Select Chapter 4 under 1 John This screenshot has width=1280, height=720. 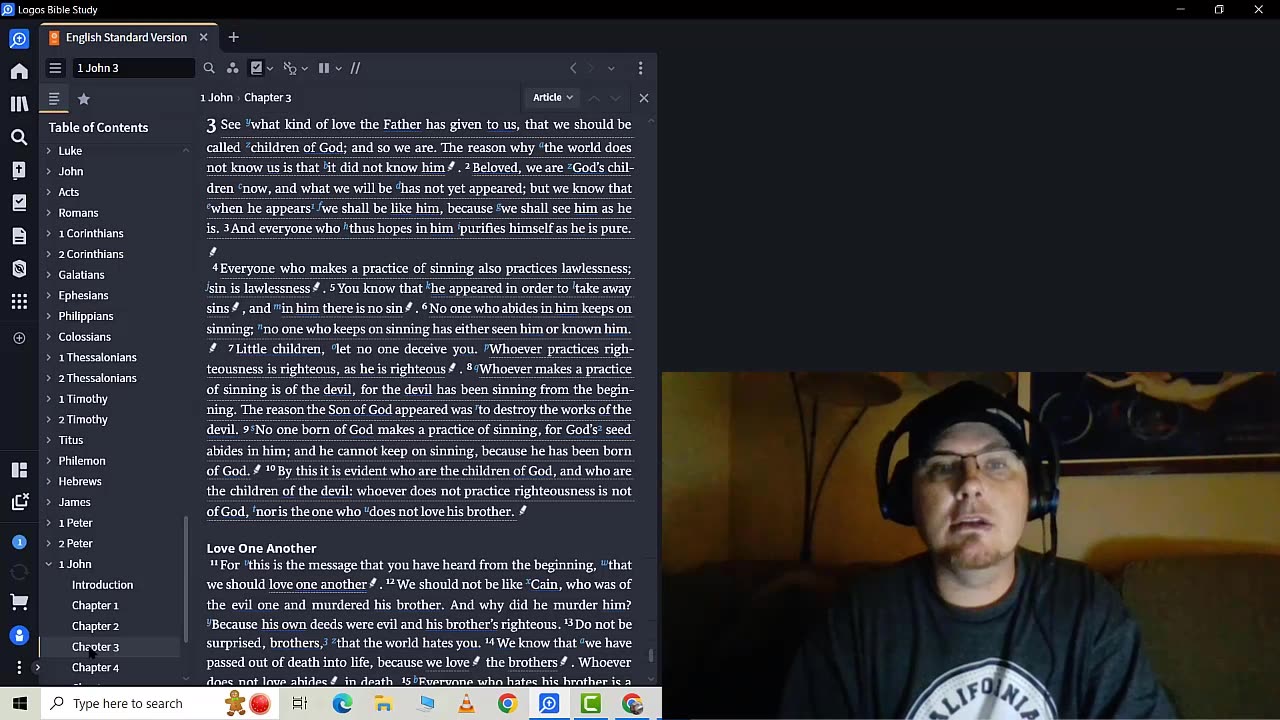click(x=95, y=667)
